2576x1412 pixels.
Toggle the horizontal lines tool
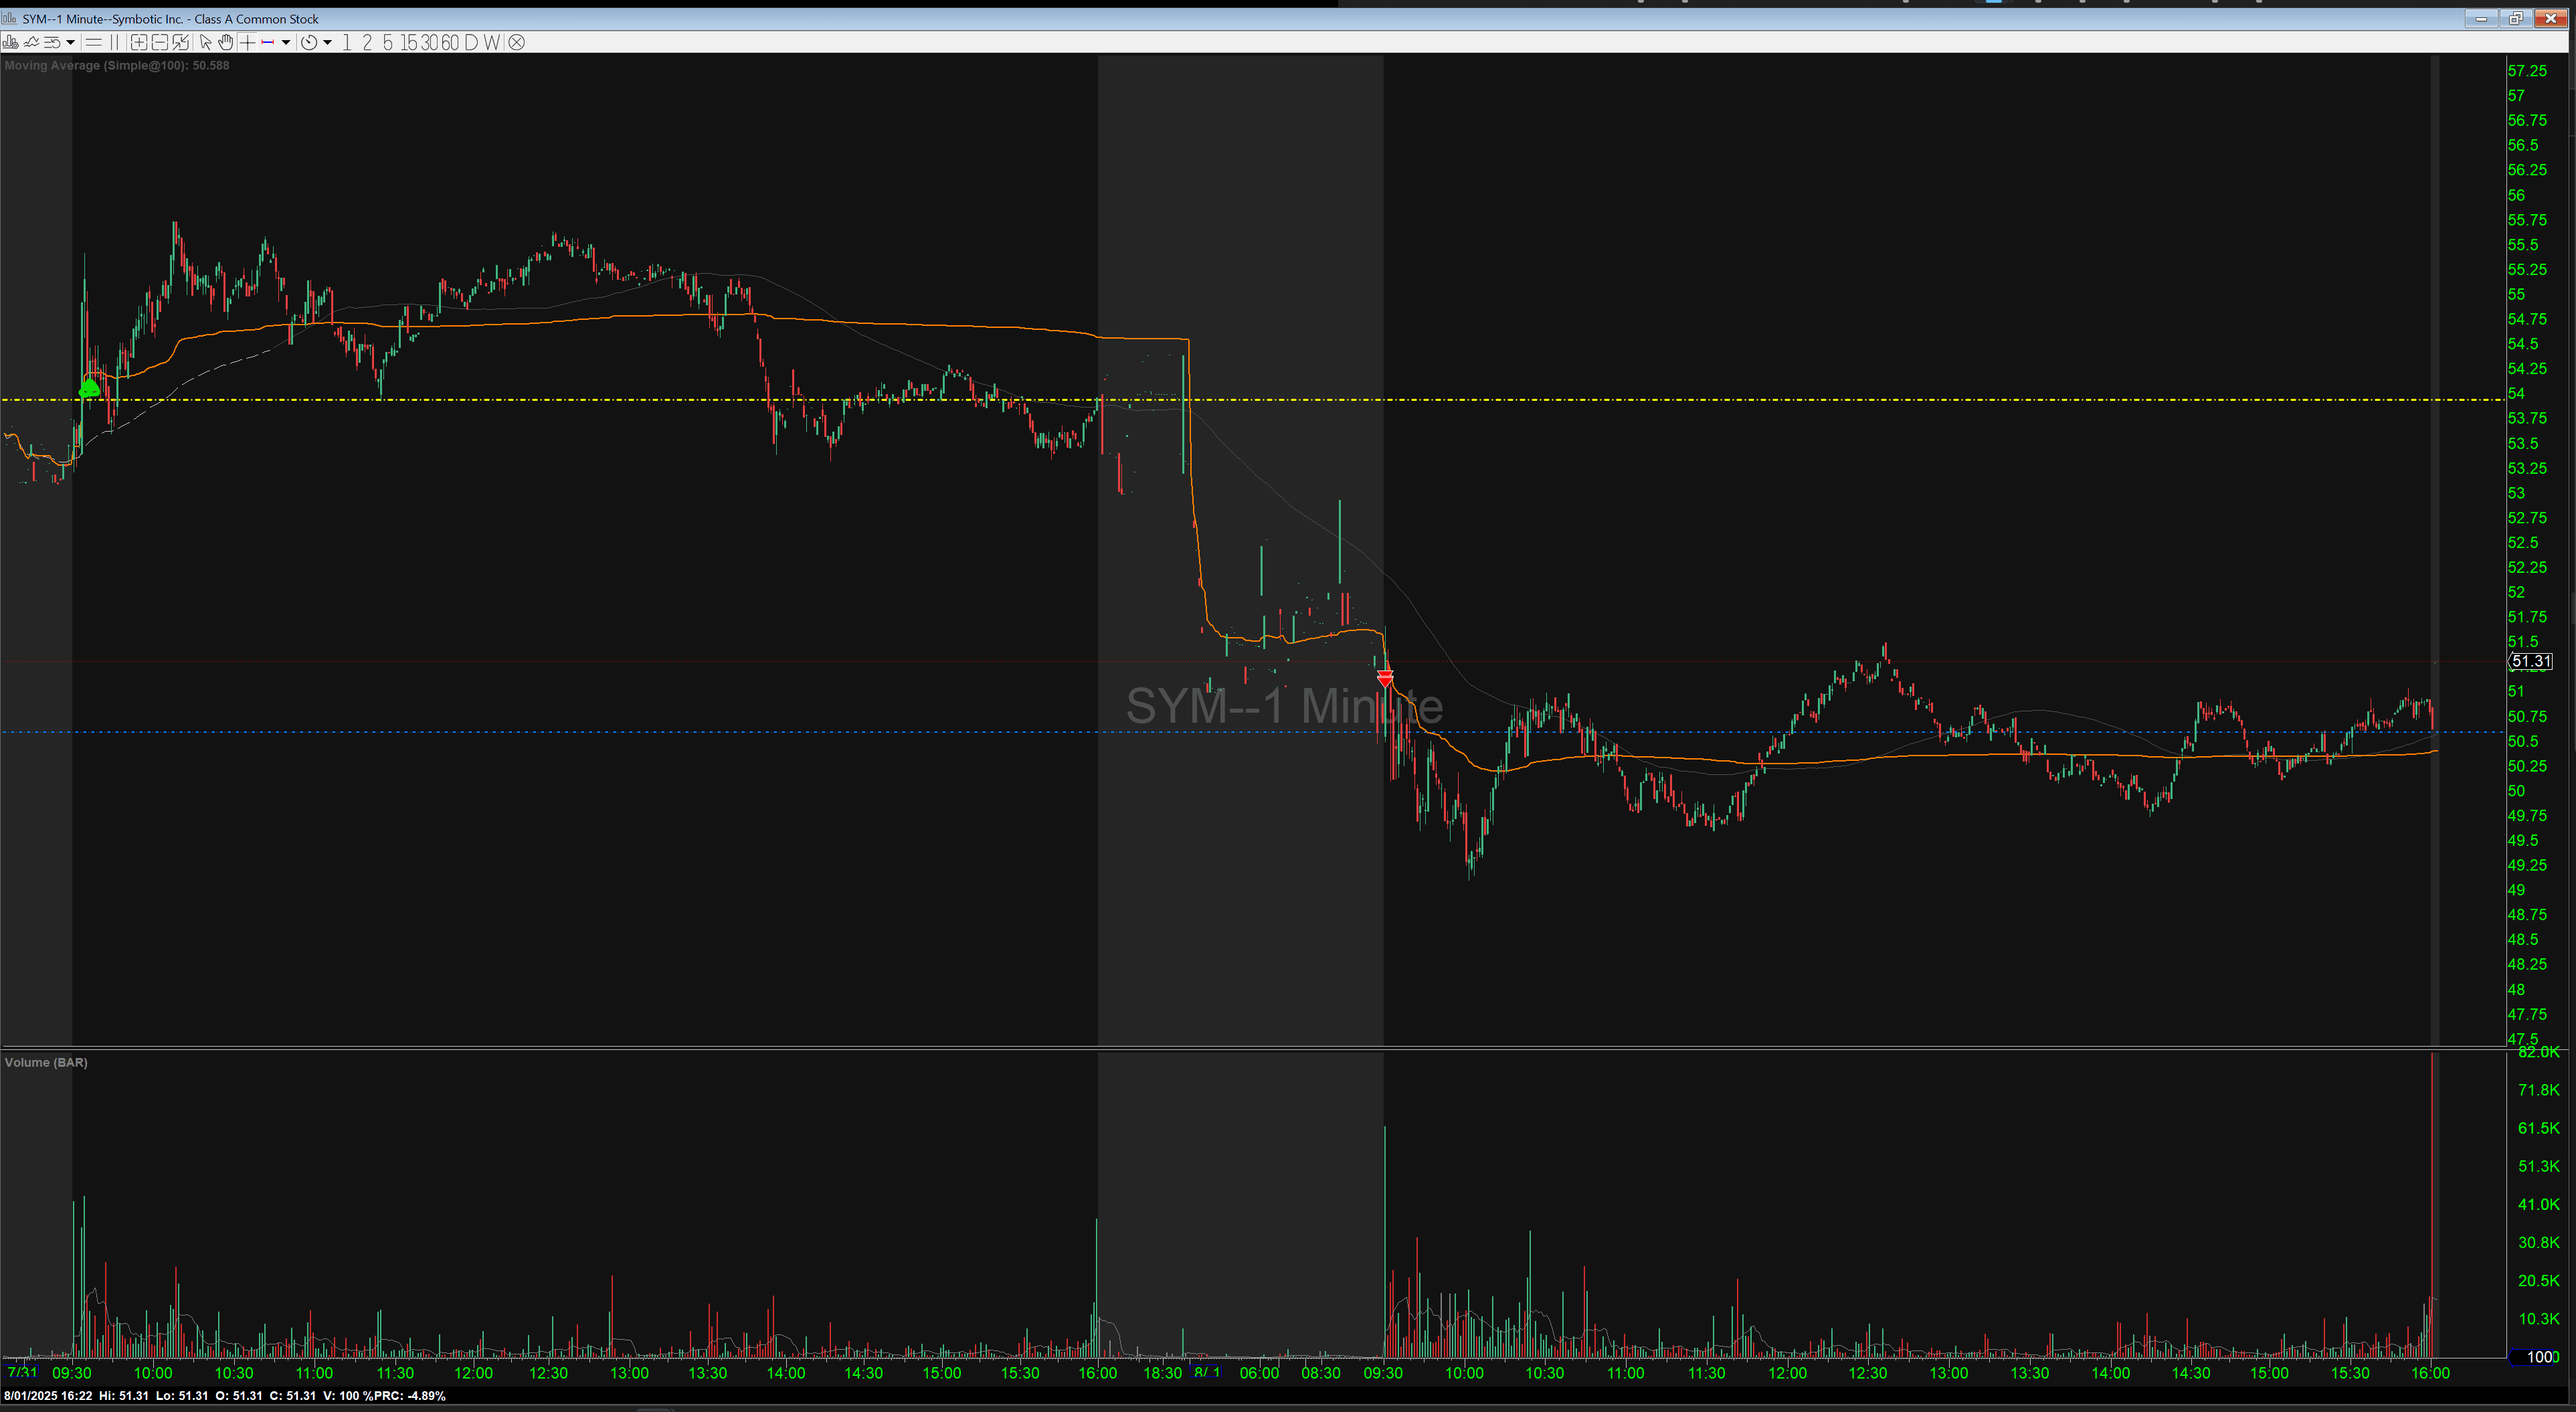[93, 42]
